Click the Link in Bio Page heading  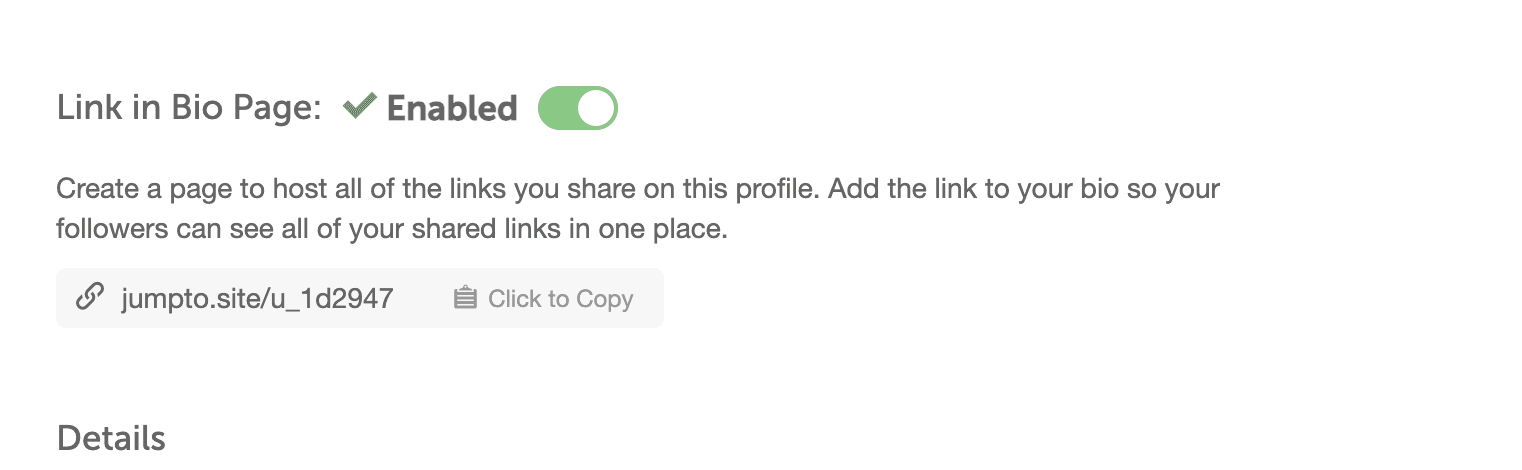click(x=188, y=108)
